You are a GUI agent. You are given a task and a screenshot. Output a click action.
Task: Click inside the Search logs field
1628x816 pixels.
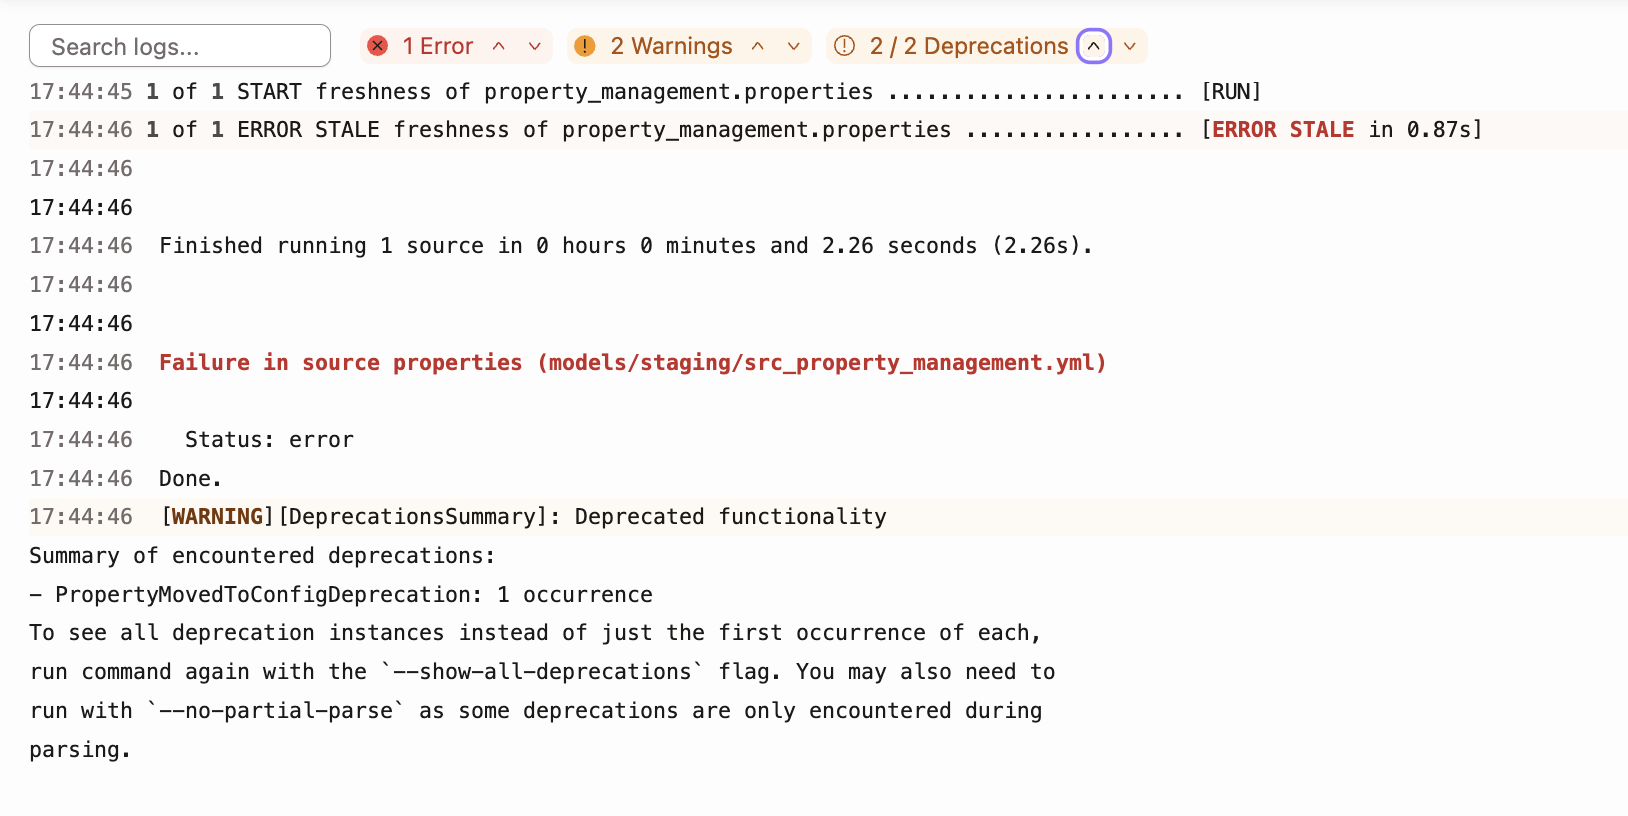(x=180, y=45)
